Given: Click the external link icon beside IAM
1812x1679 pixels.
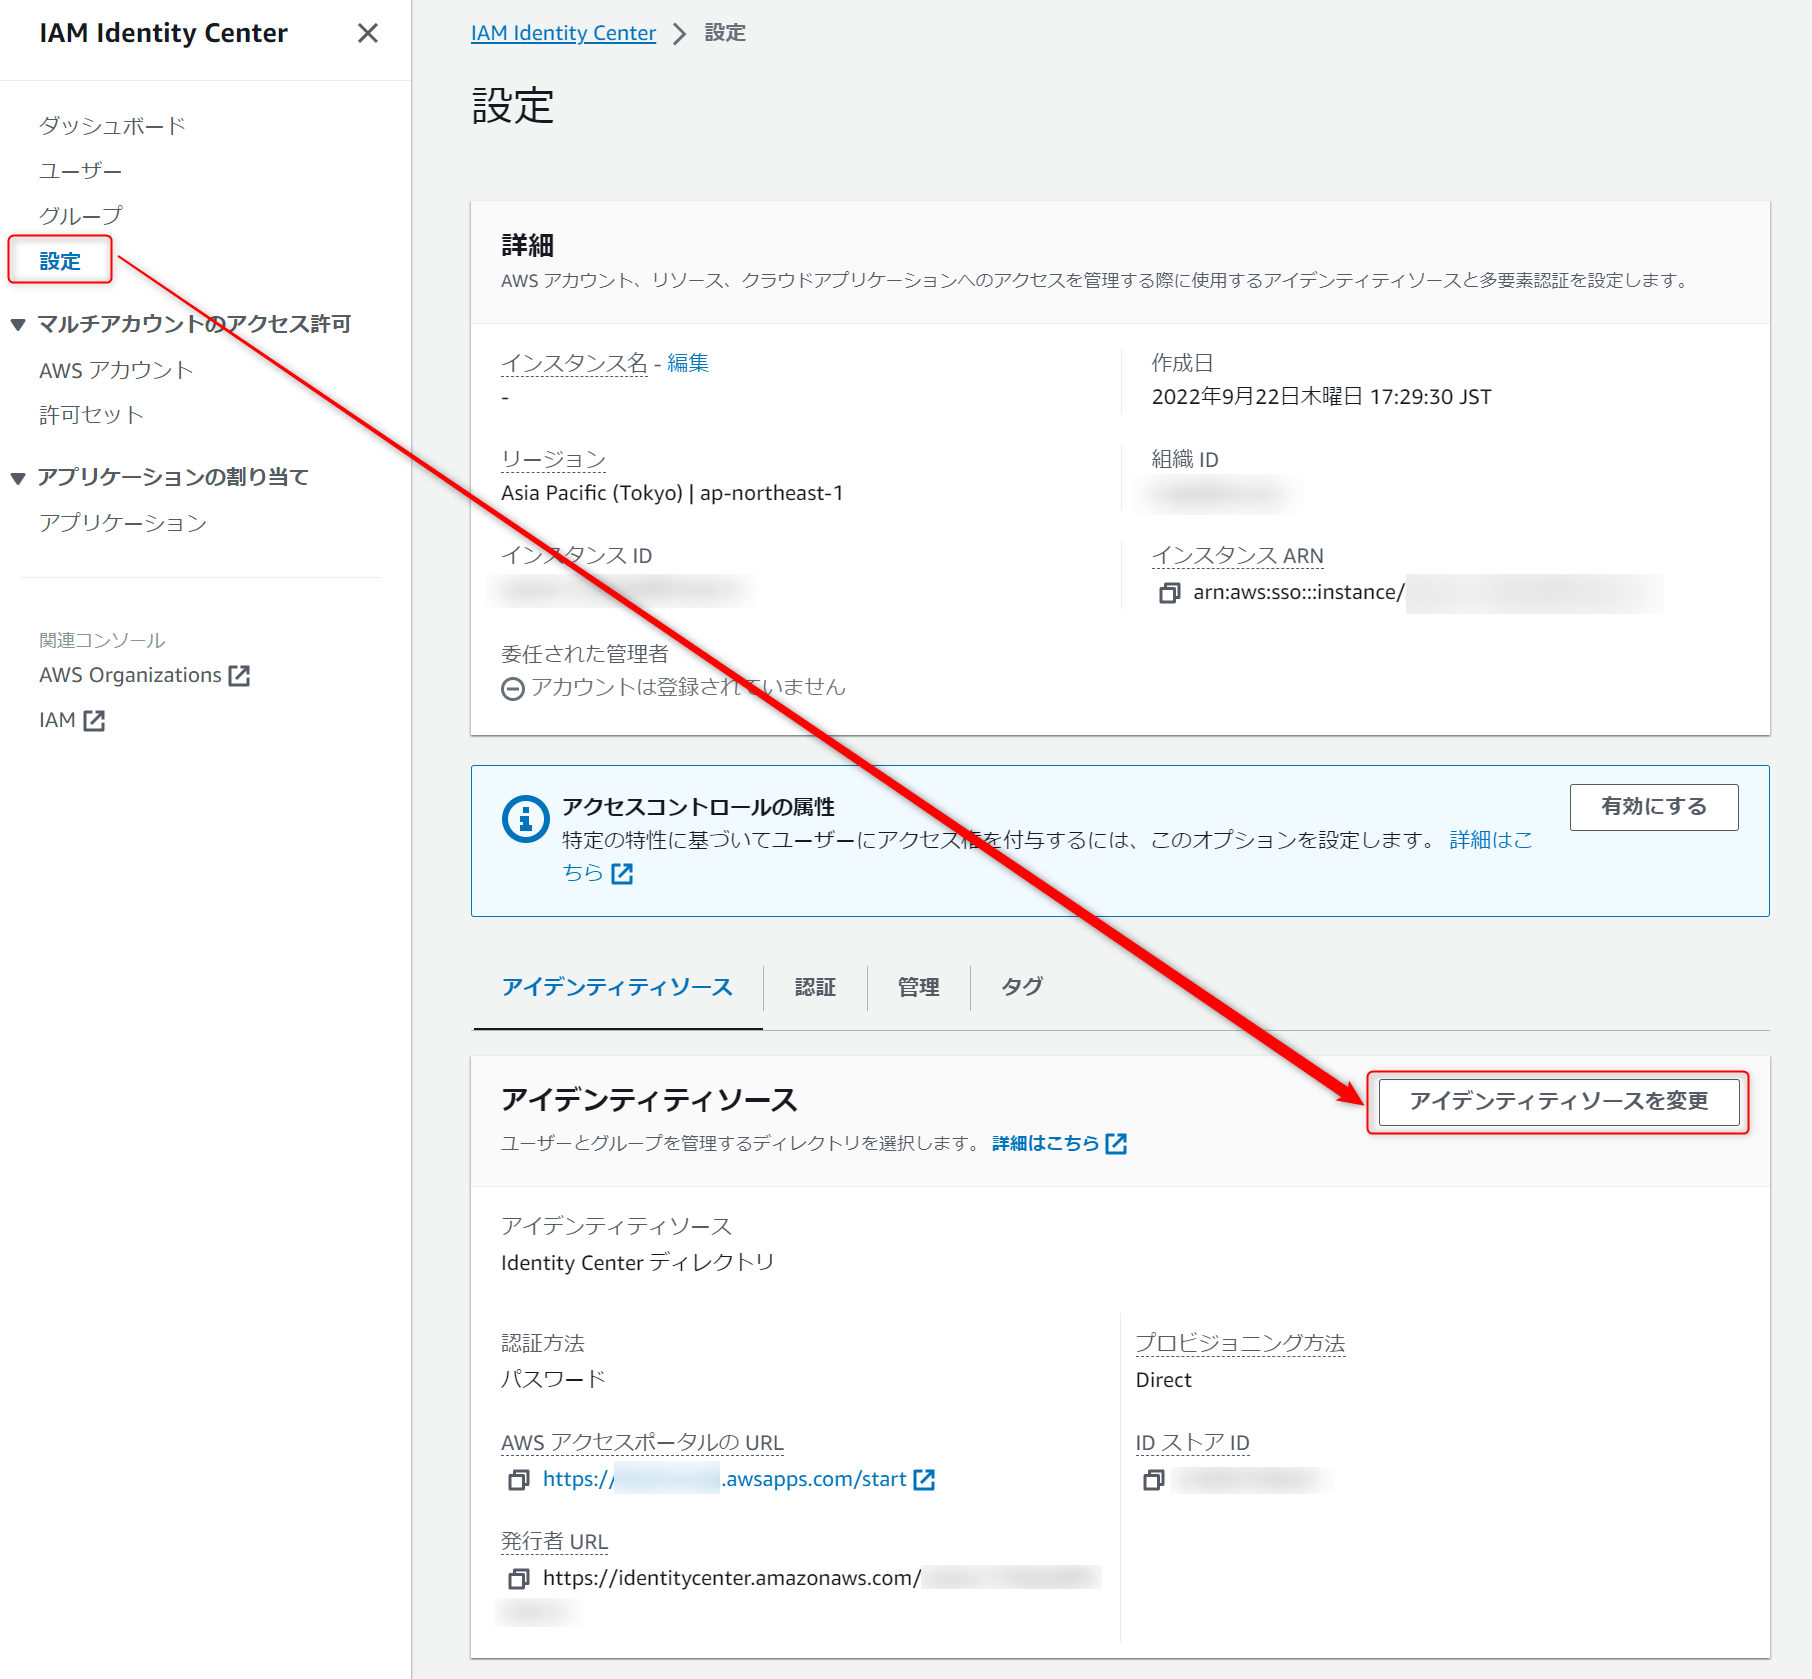Looking at the screenshot, I should pyautogui.click(x=94, y=721).
